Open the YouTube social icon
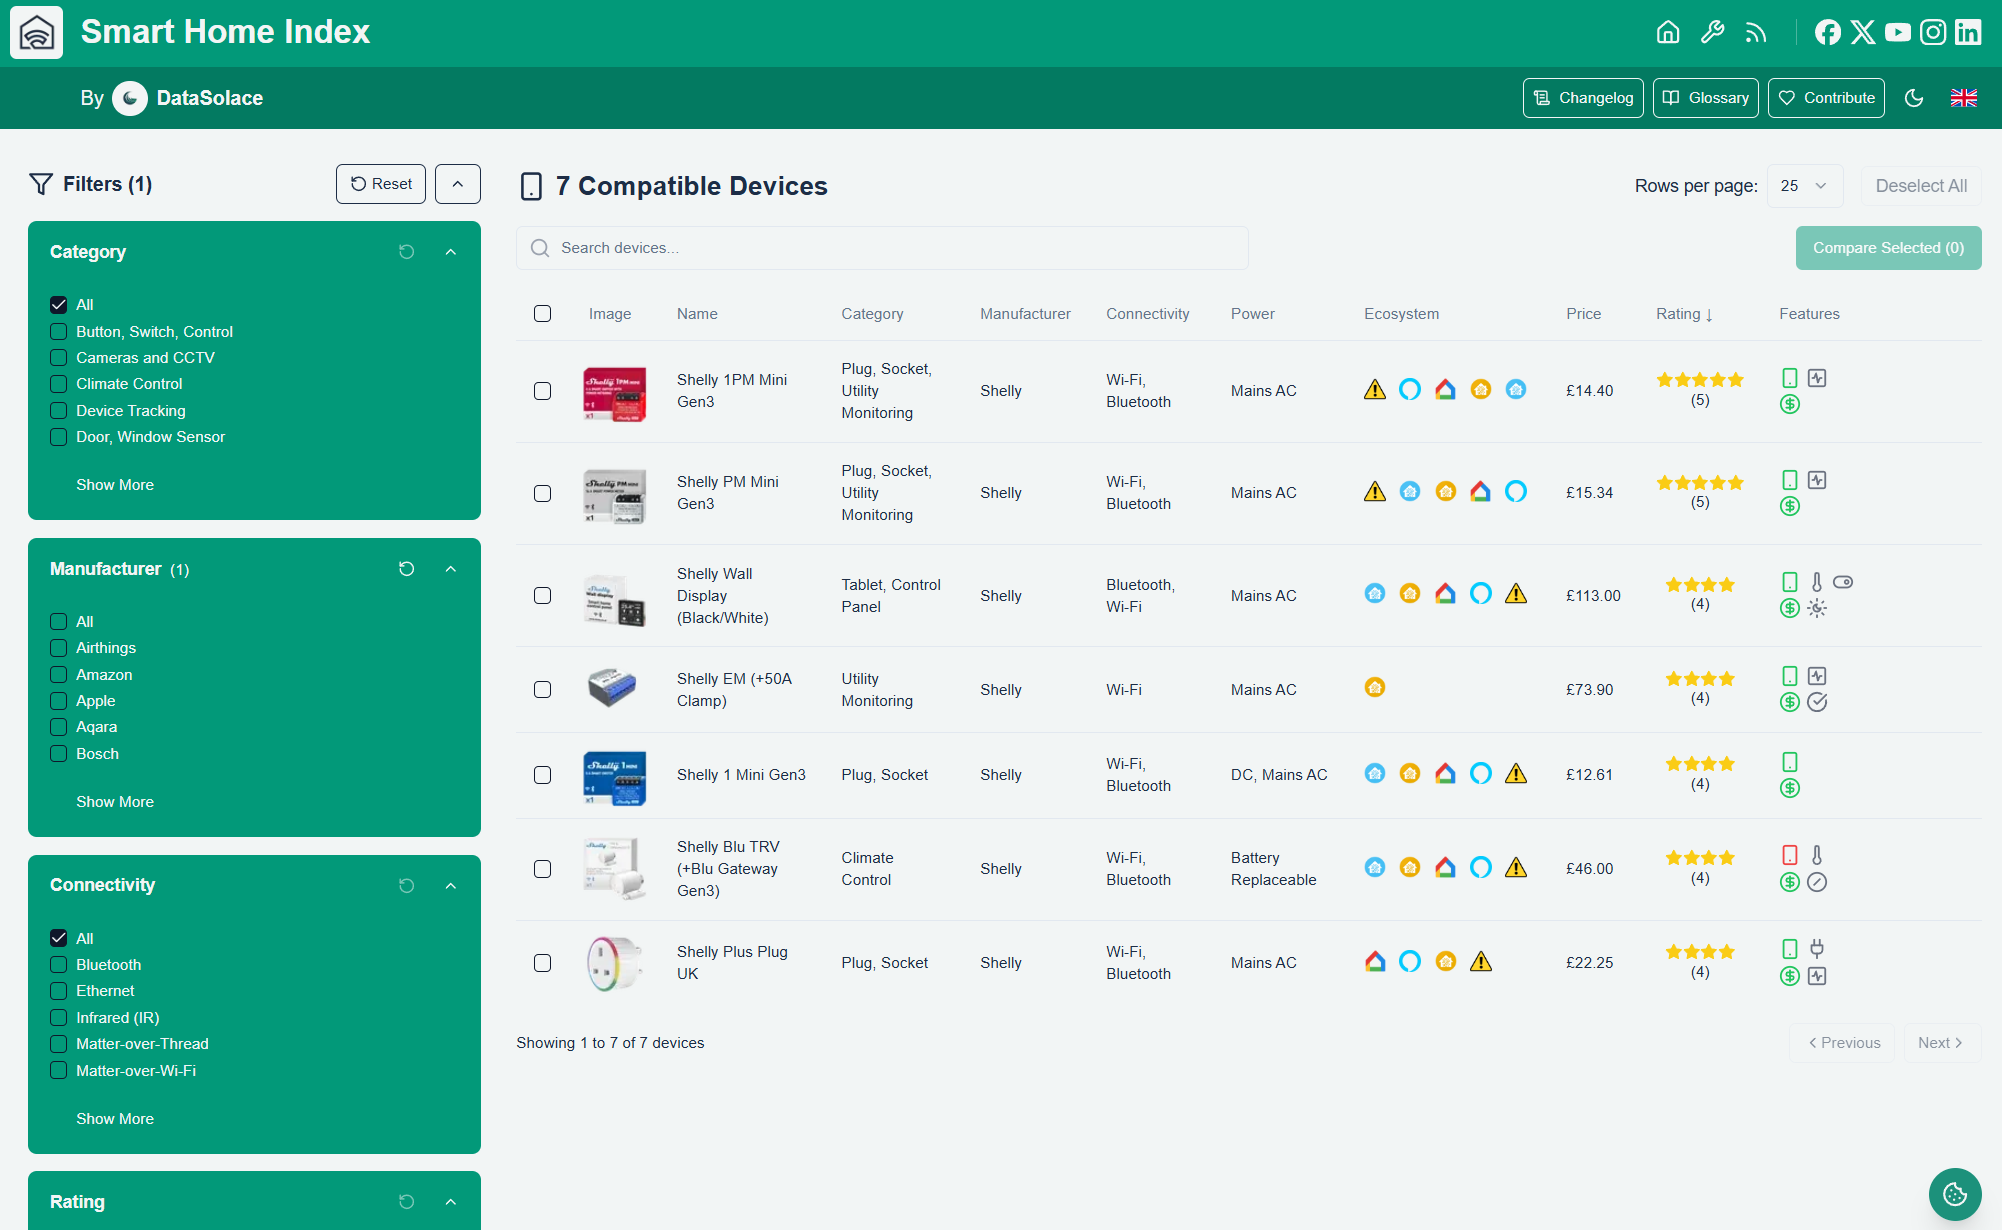2002x1230 pixels. pyautogui.click(x=1897, y=32)
